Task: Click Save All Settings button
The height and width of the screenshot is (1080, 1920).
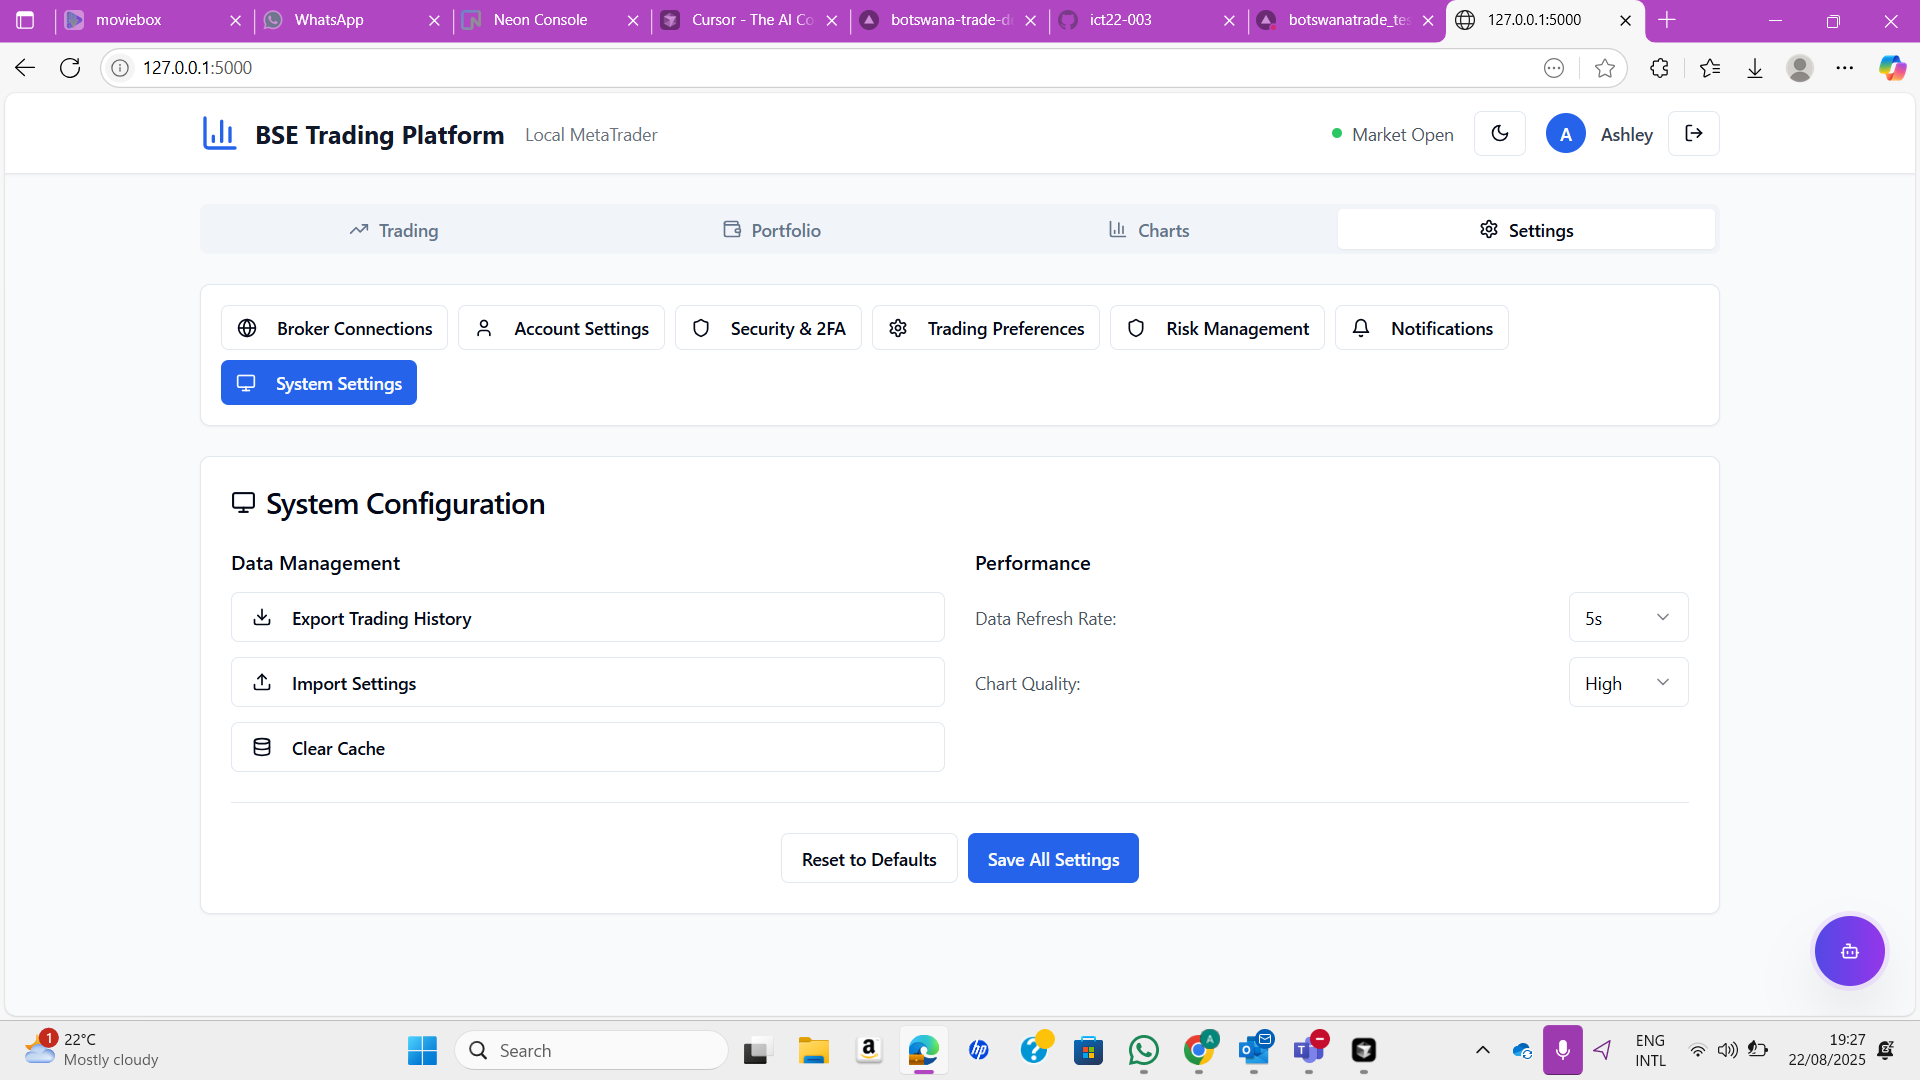Action: coord(1052,859)
